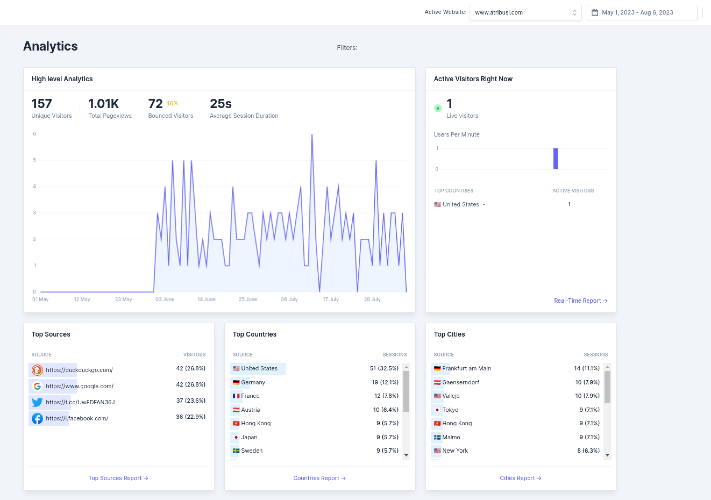711x500 pixels.
Task: Open the Top Sources Report link
Action: (x=119, y=478)
